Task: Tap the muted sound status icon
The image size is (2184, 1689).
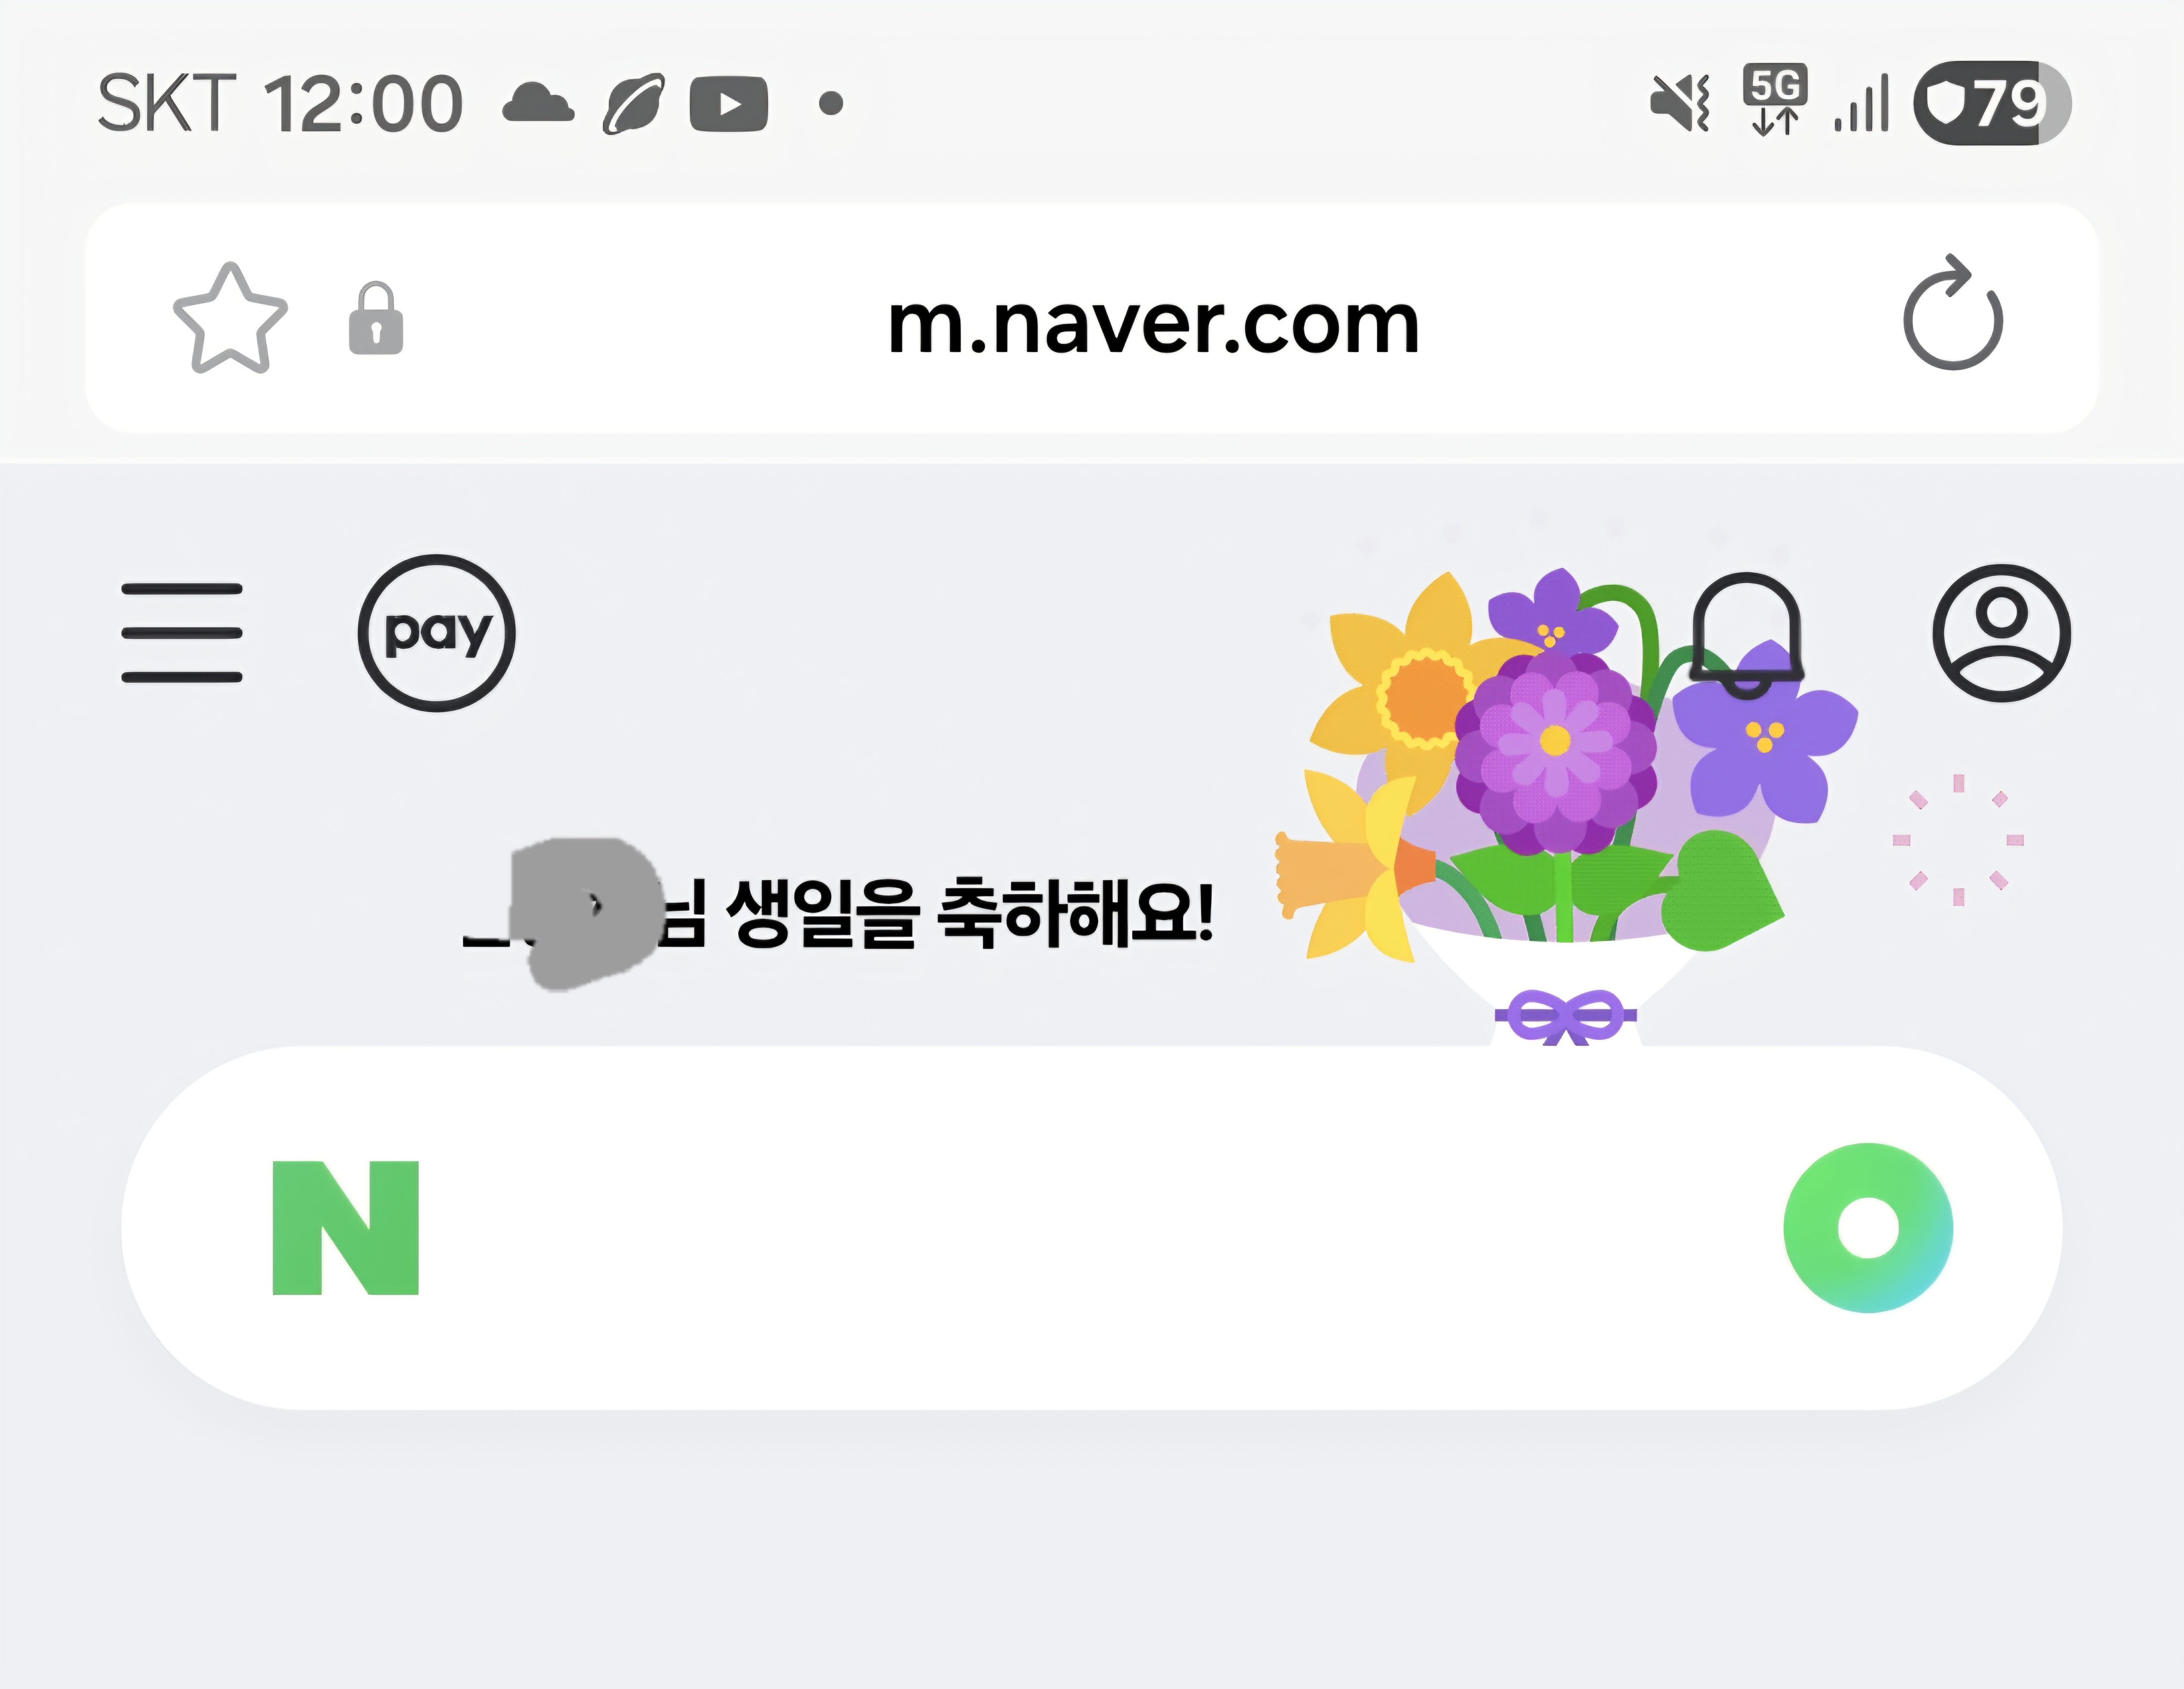Action: click(x=1680, y=103)
